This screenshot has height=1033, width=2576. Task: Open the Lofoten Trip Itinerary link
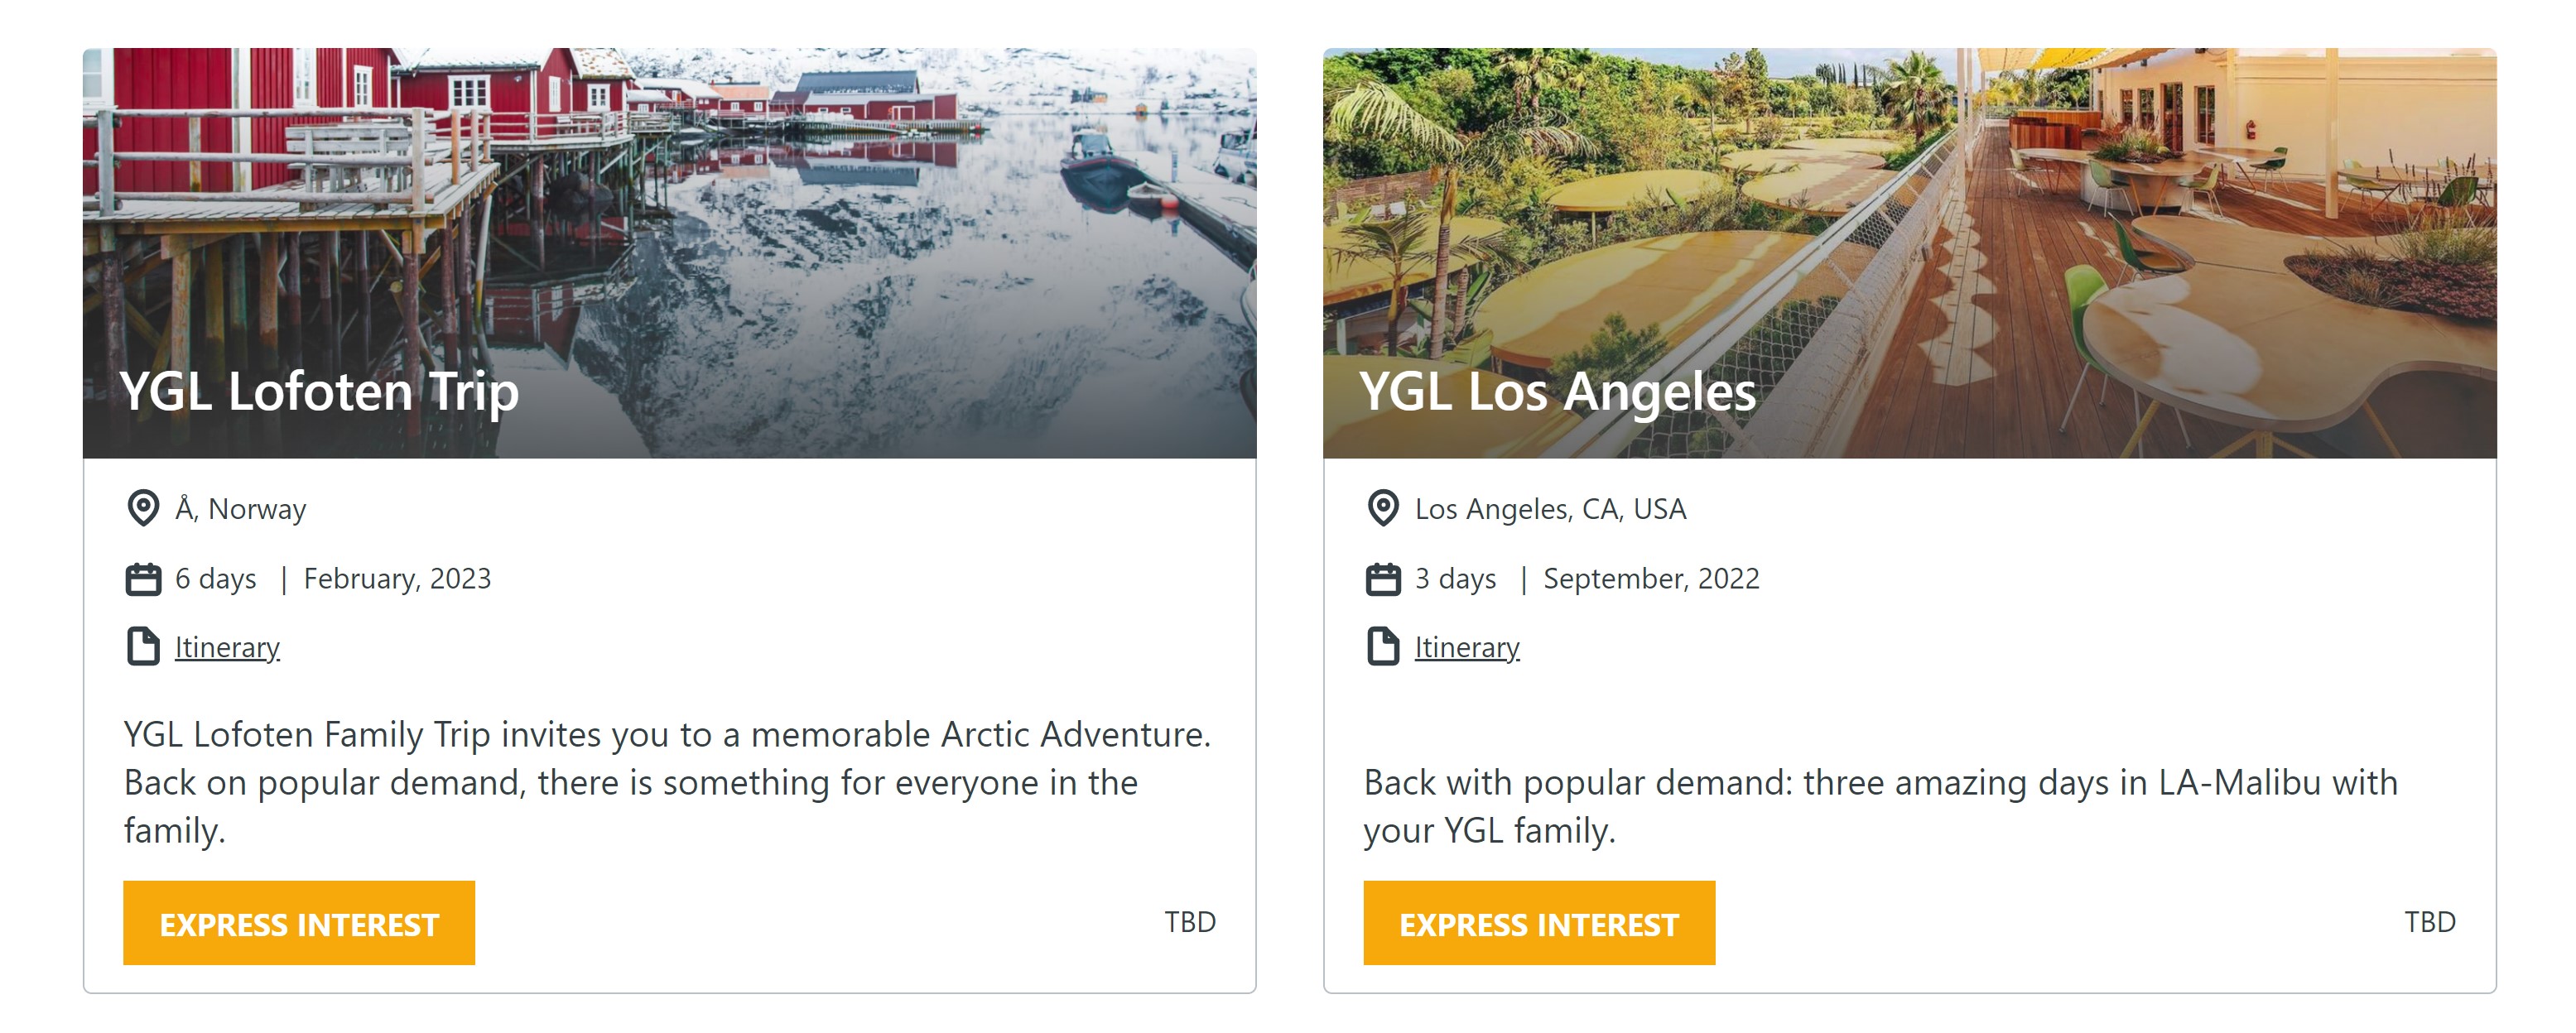click(x=227, y=648)
